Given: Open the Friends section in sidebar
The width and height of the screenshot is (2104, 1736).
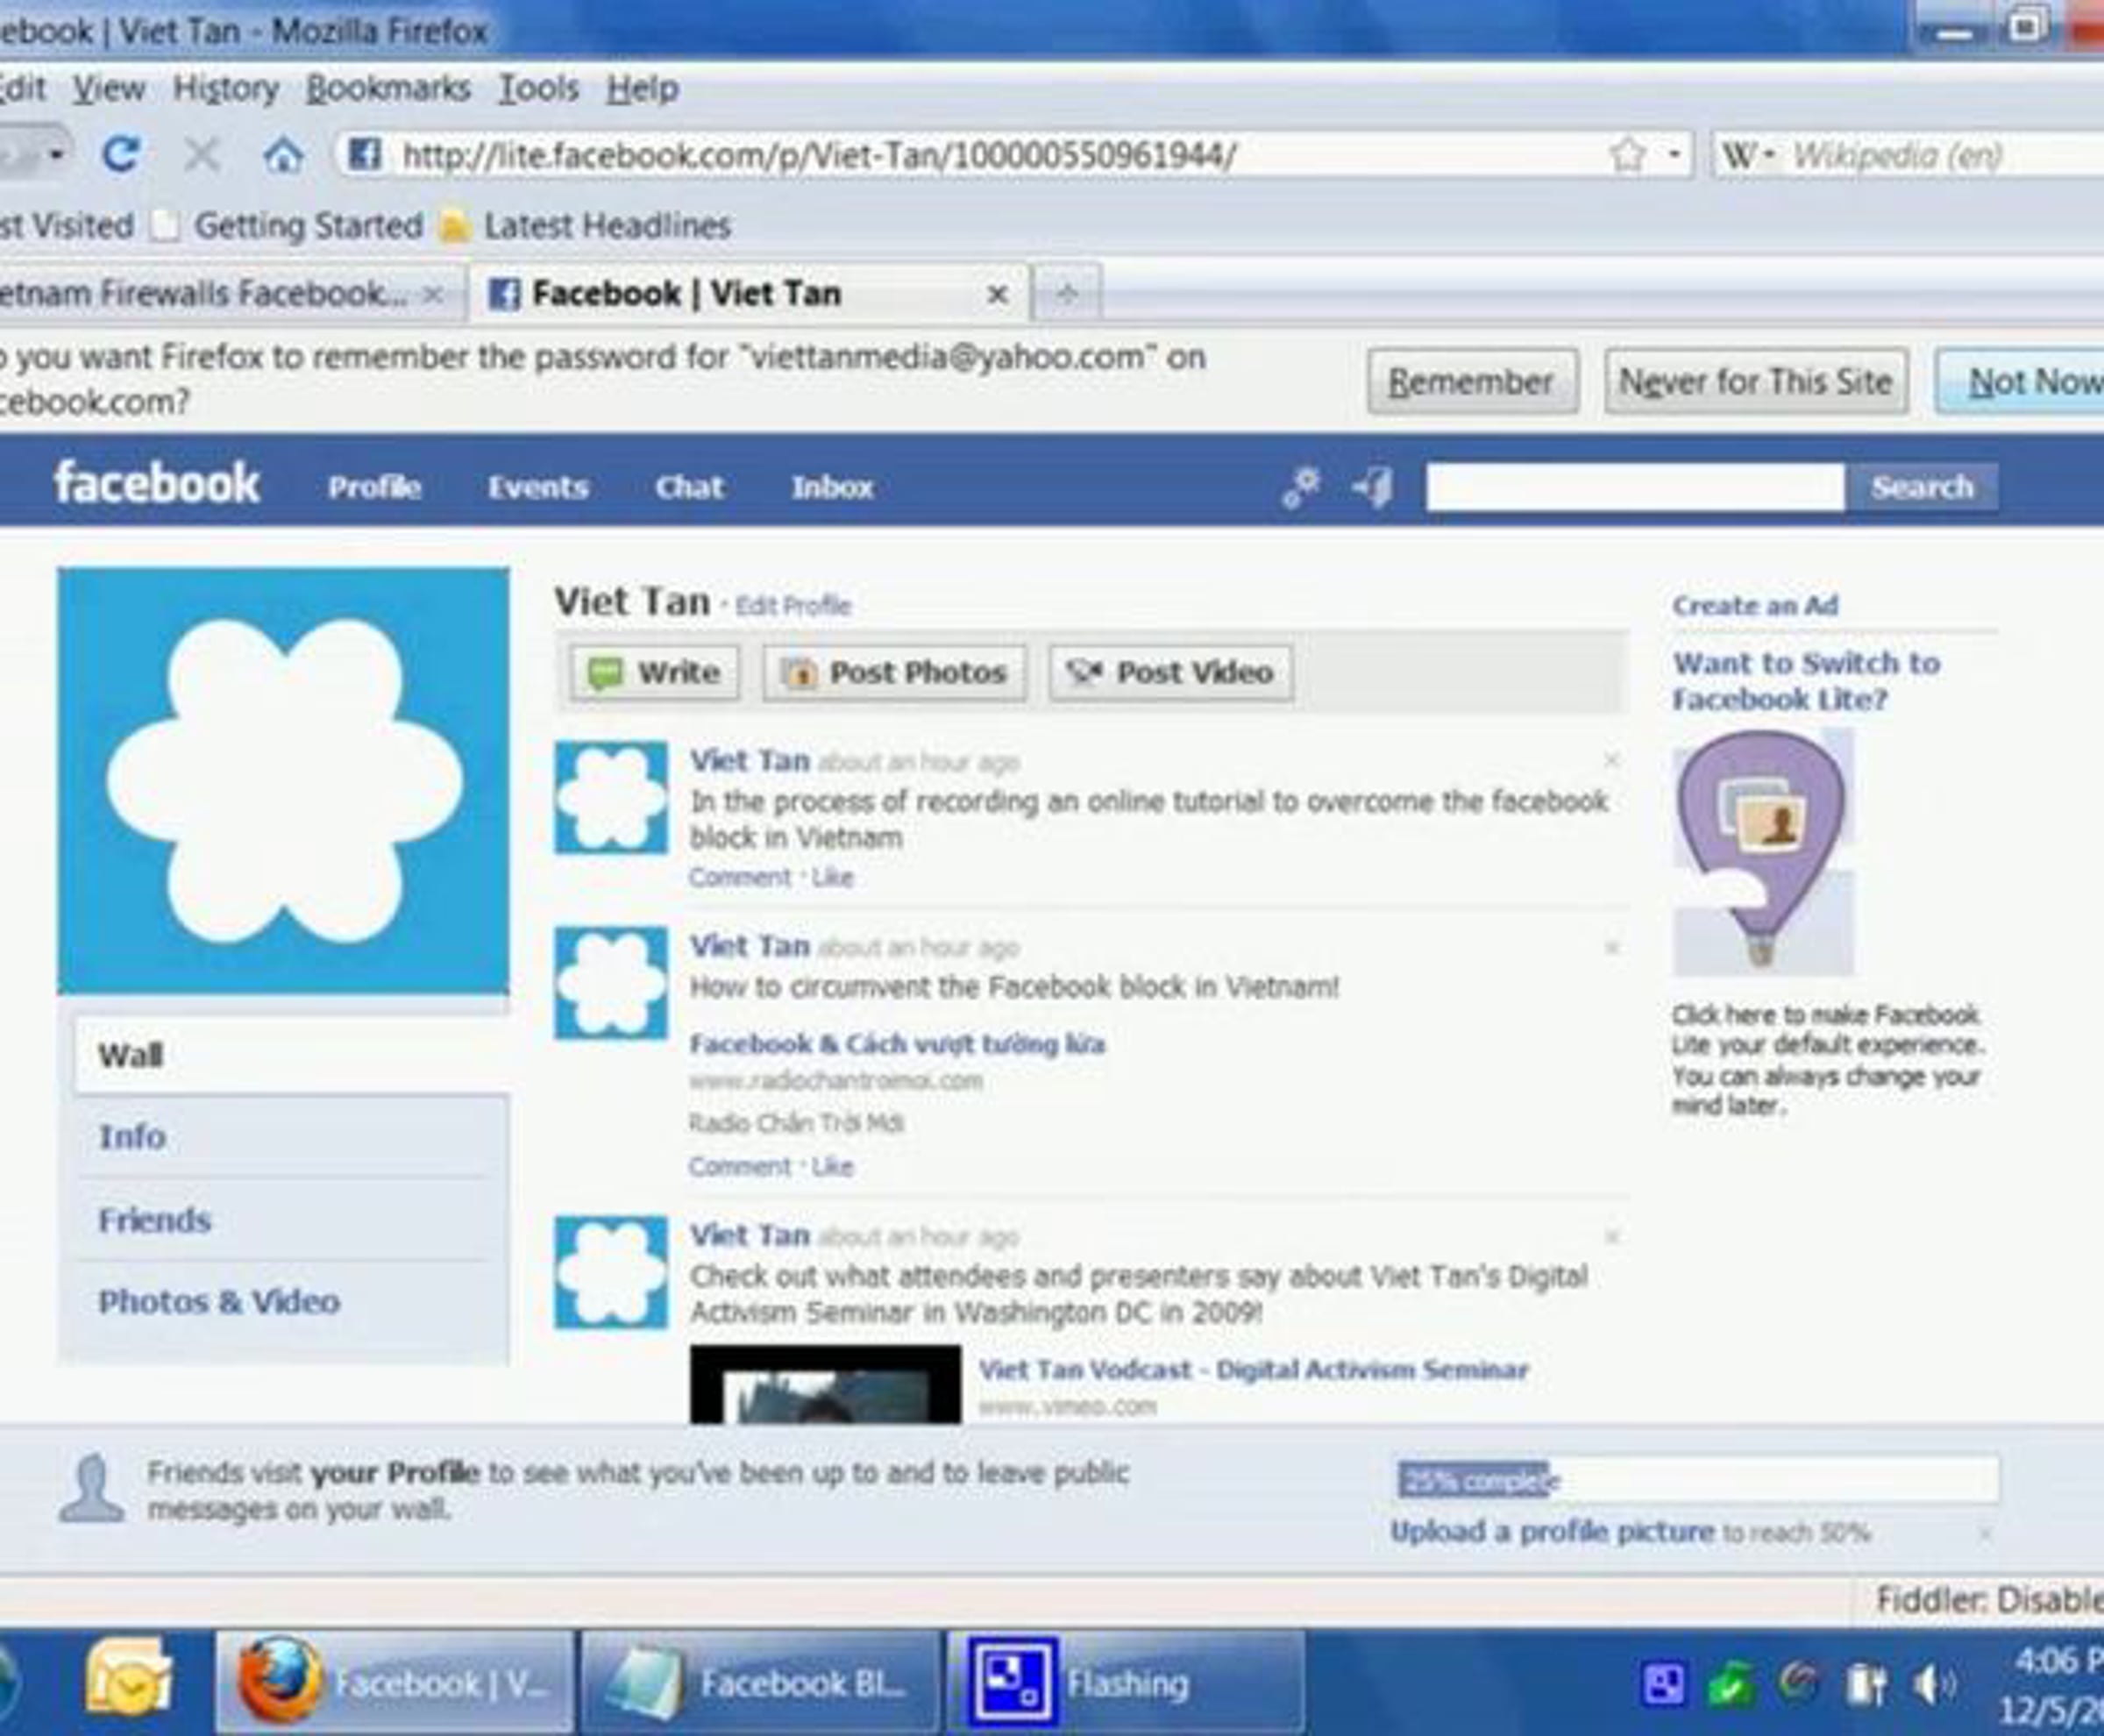Looking at the screenshot, I should 155,1220.
